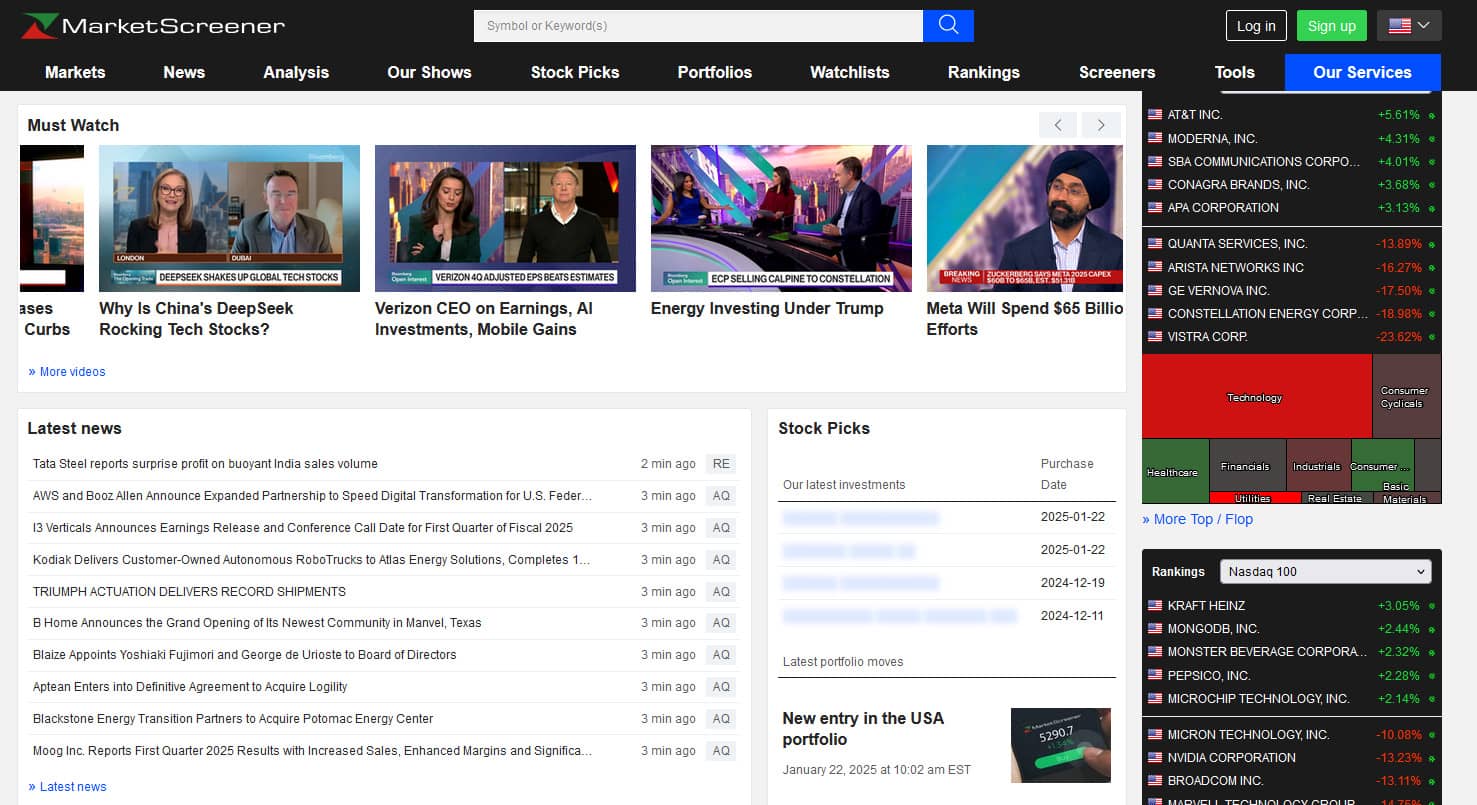Viewport: 1477px width, 805px height.
Task: Click the red Technology sector heatmap tile
Action: click(x=1256, y=397)
